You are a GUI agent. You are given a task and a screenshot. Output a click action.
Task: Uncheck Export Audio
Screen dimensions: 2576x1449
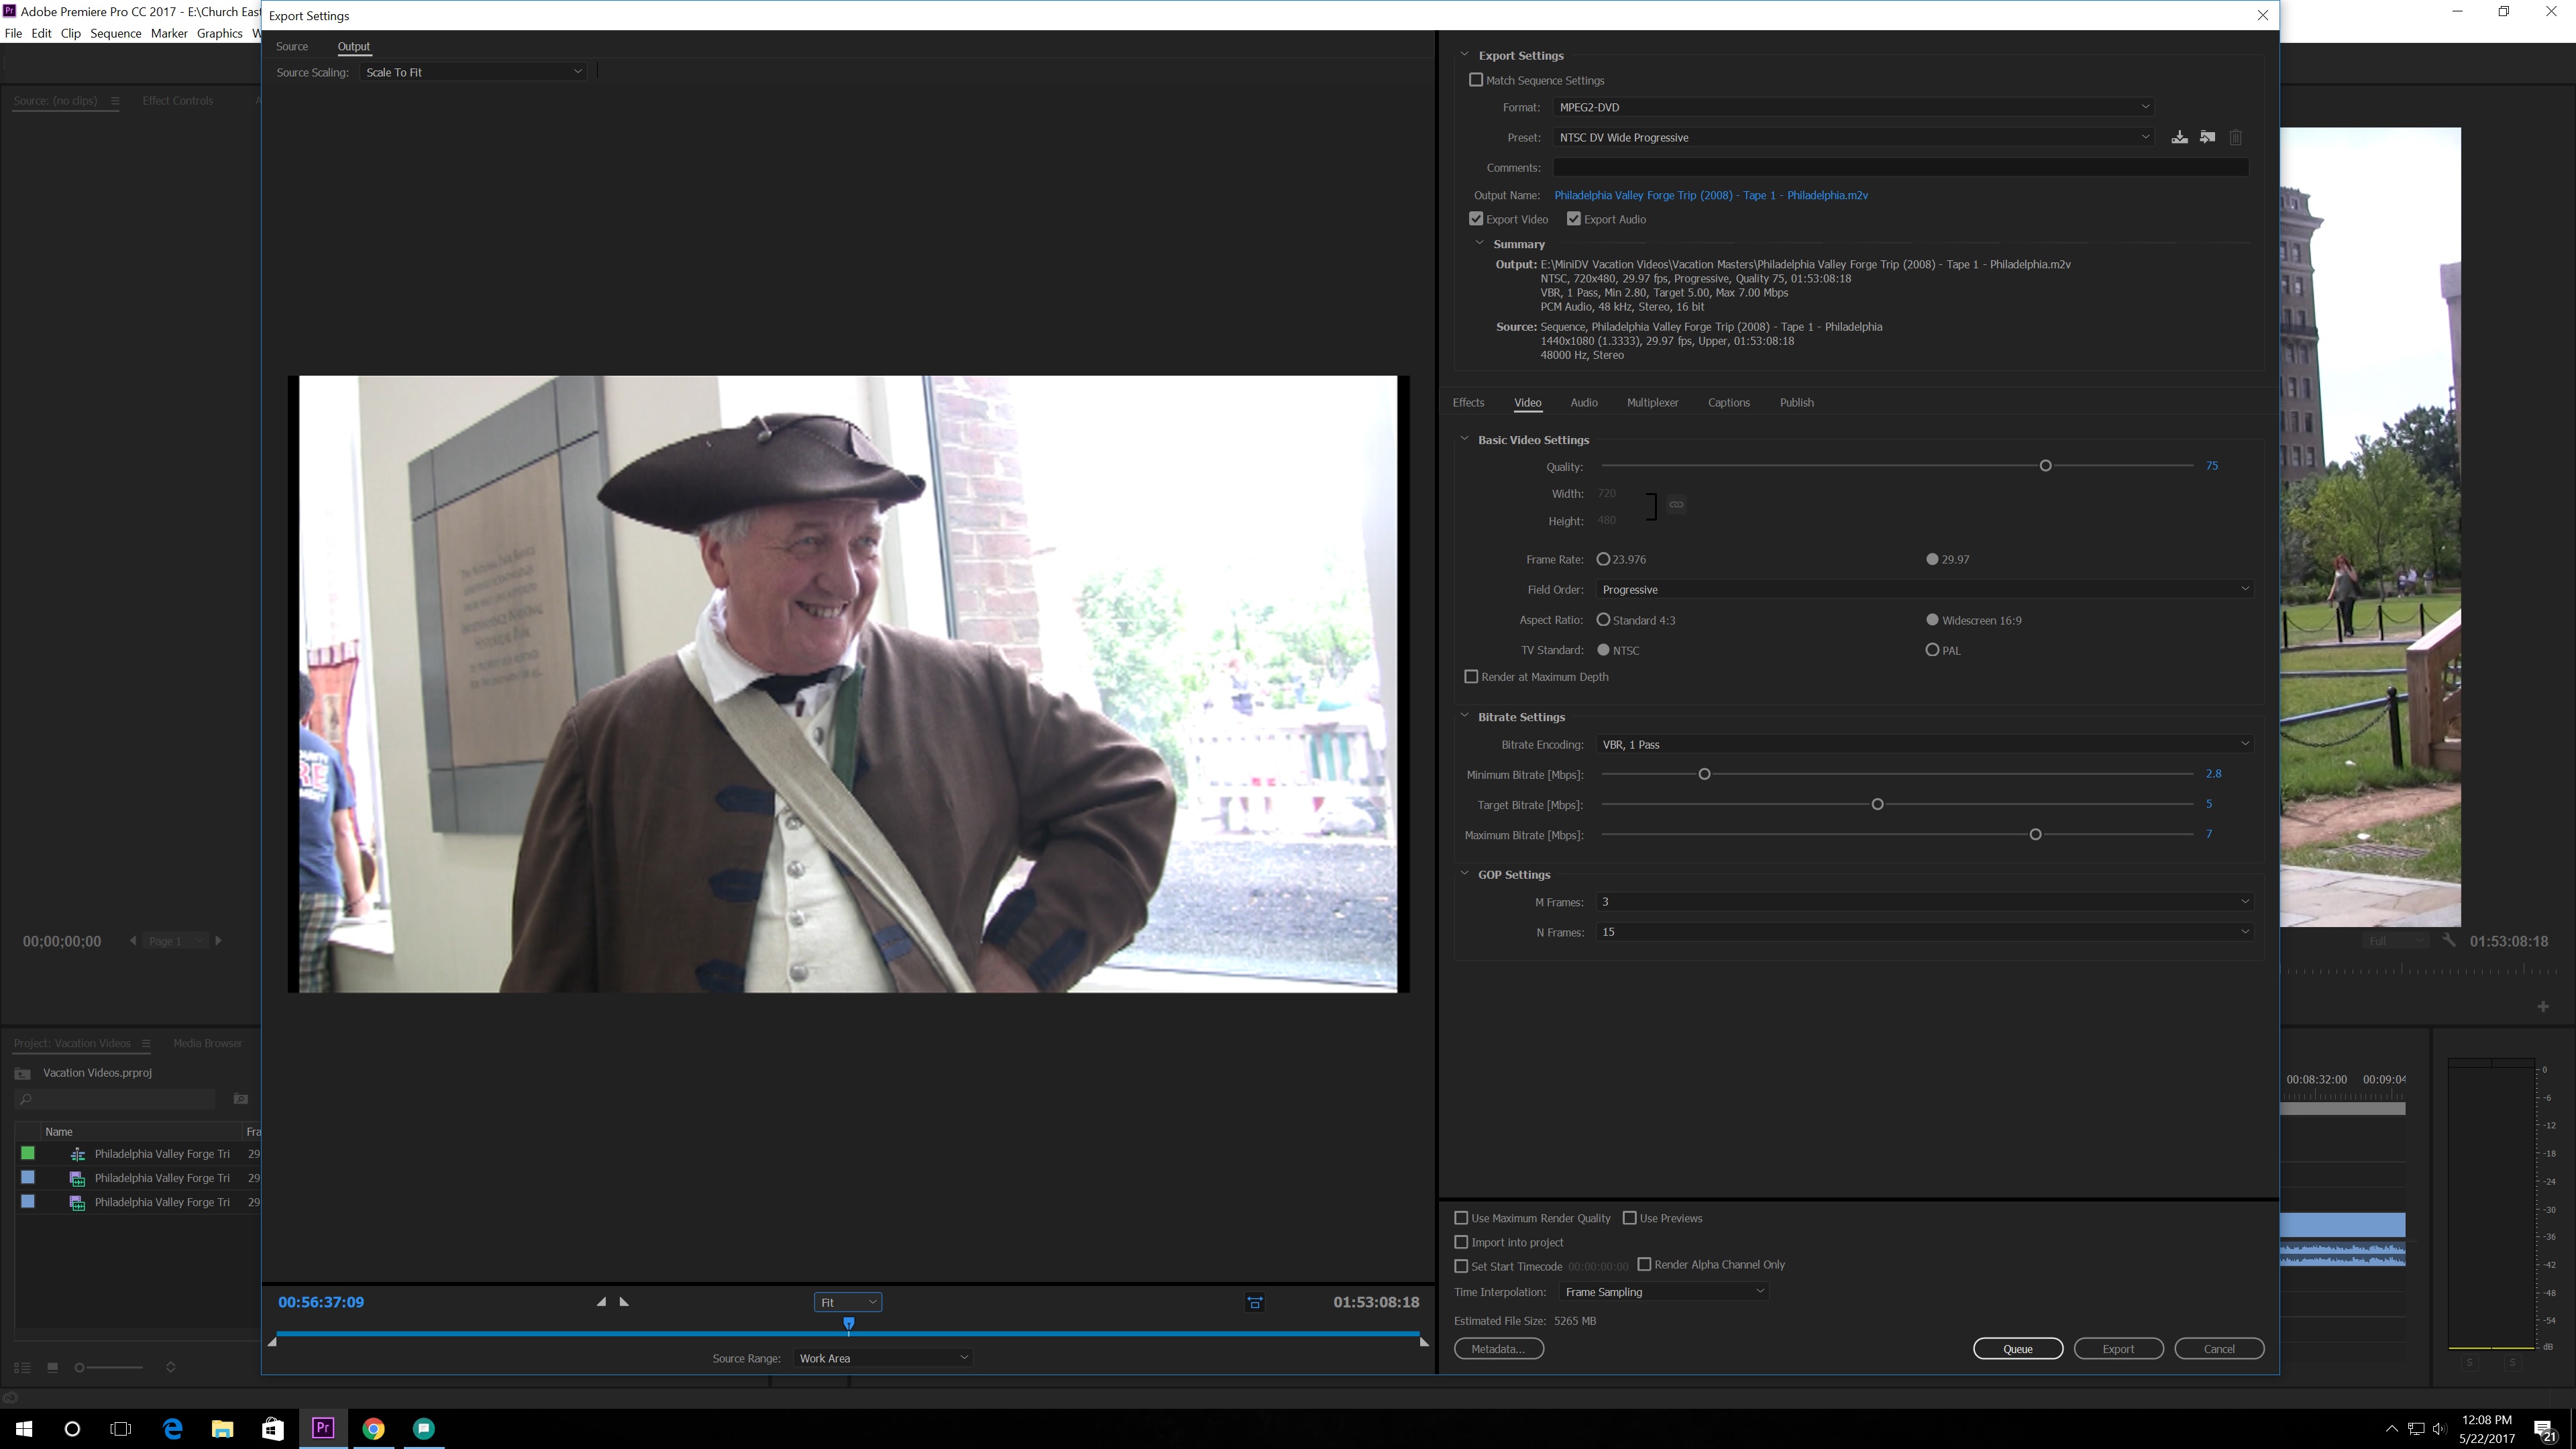point(1574,219)
